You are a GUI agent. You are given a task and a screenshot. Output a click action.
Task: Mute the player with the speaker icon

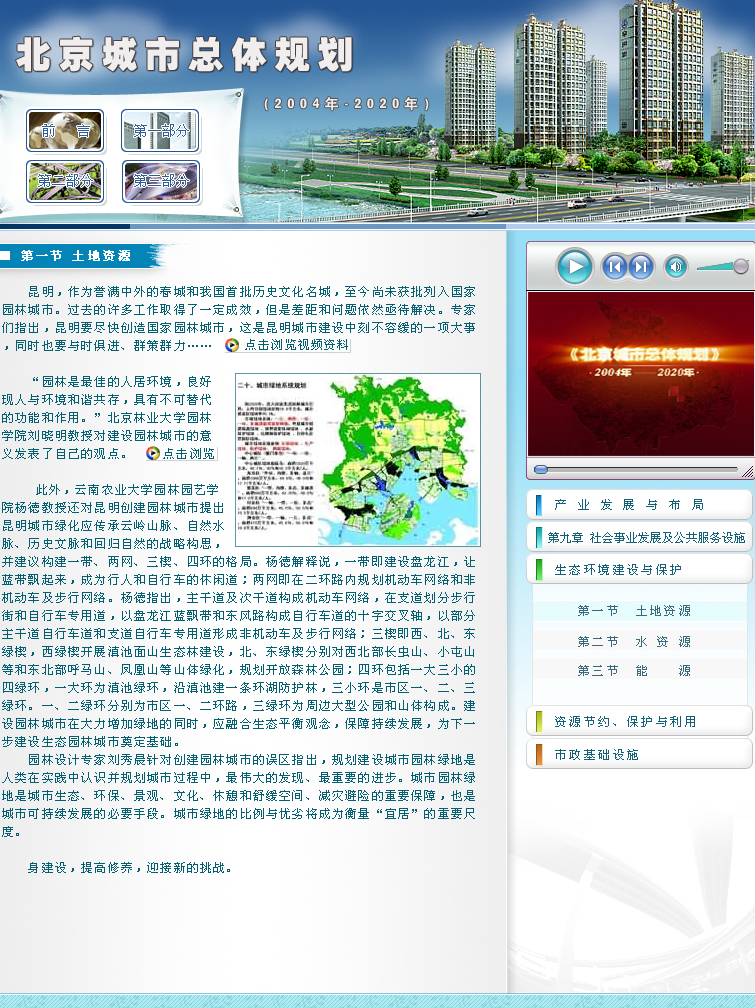[676, 267]
